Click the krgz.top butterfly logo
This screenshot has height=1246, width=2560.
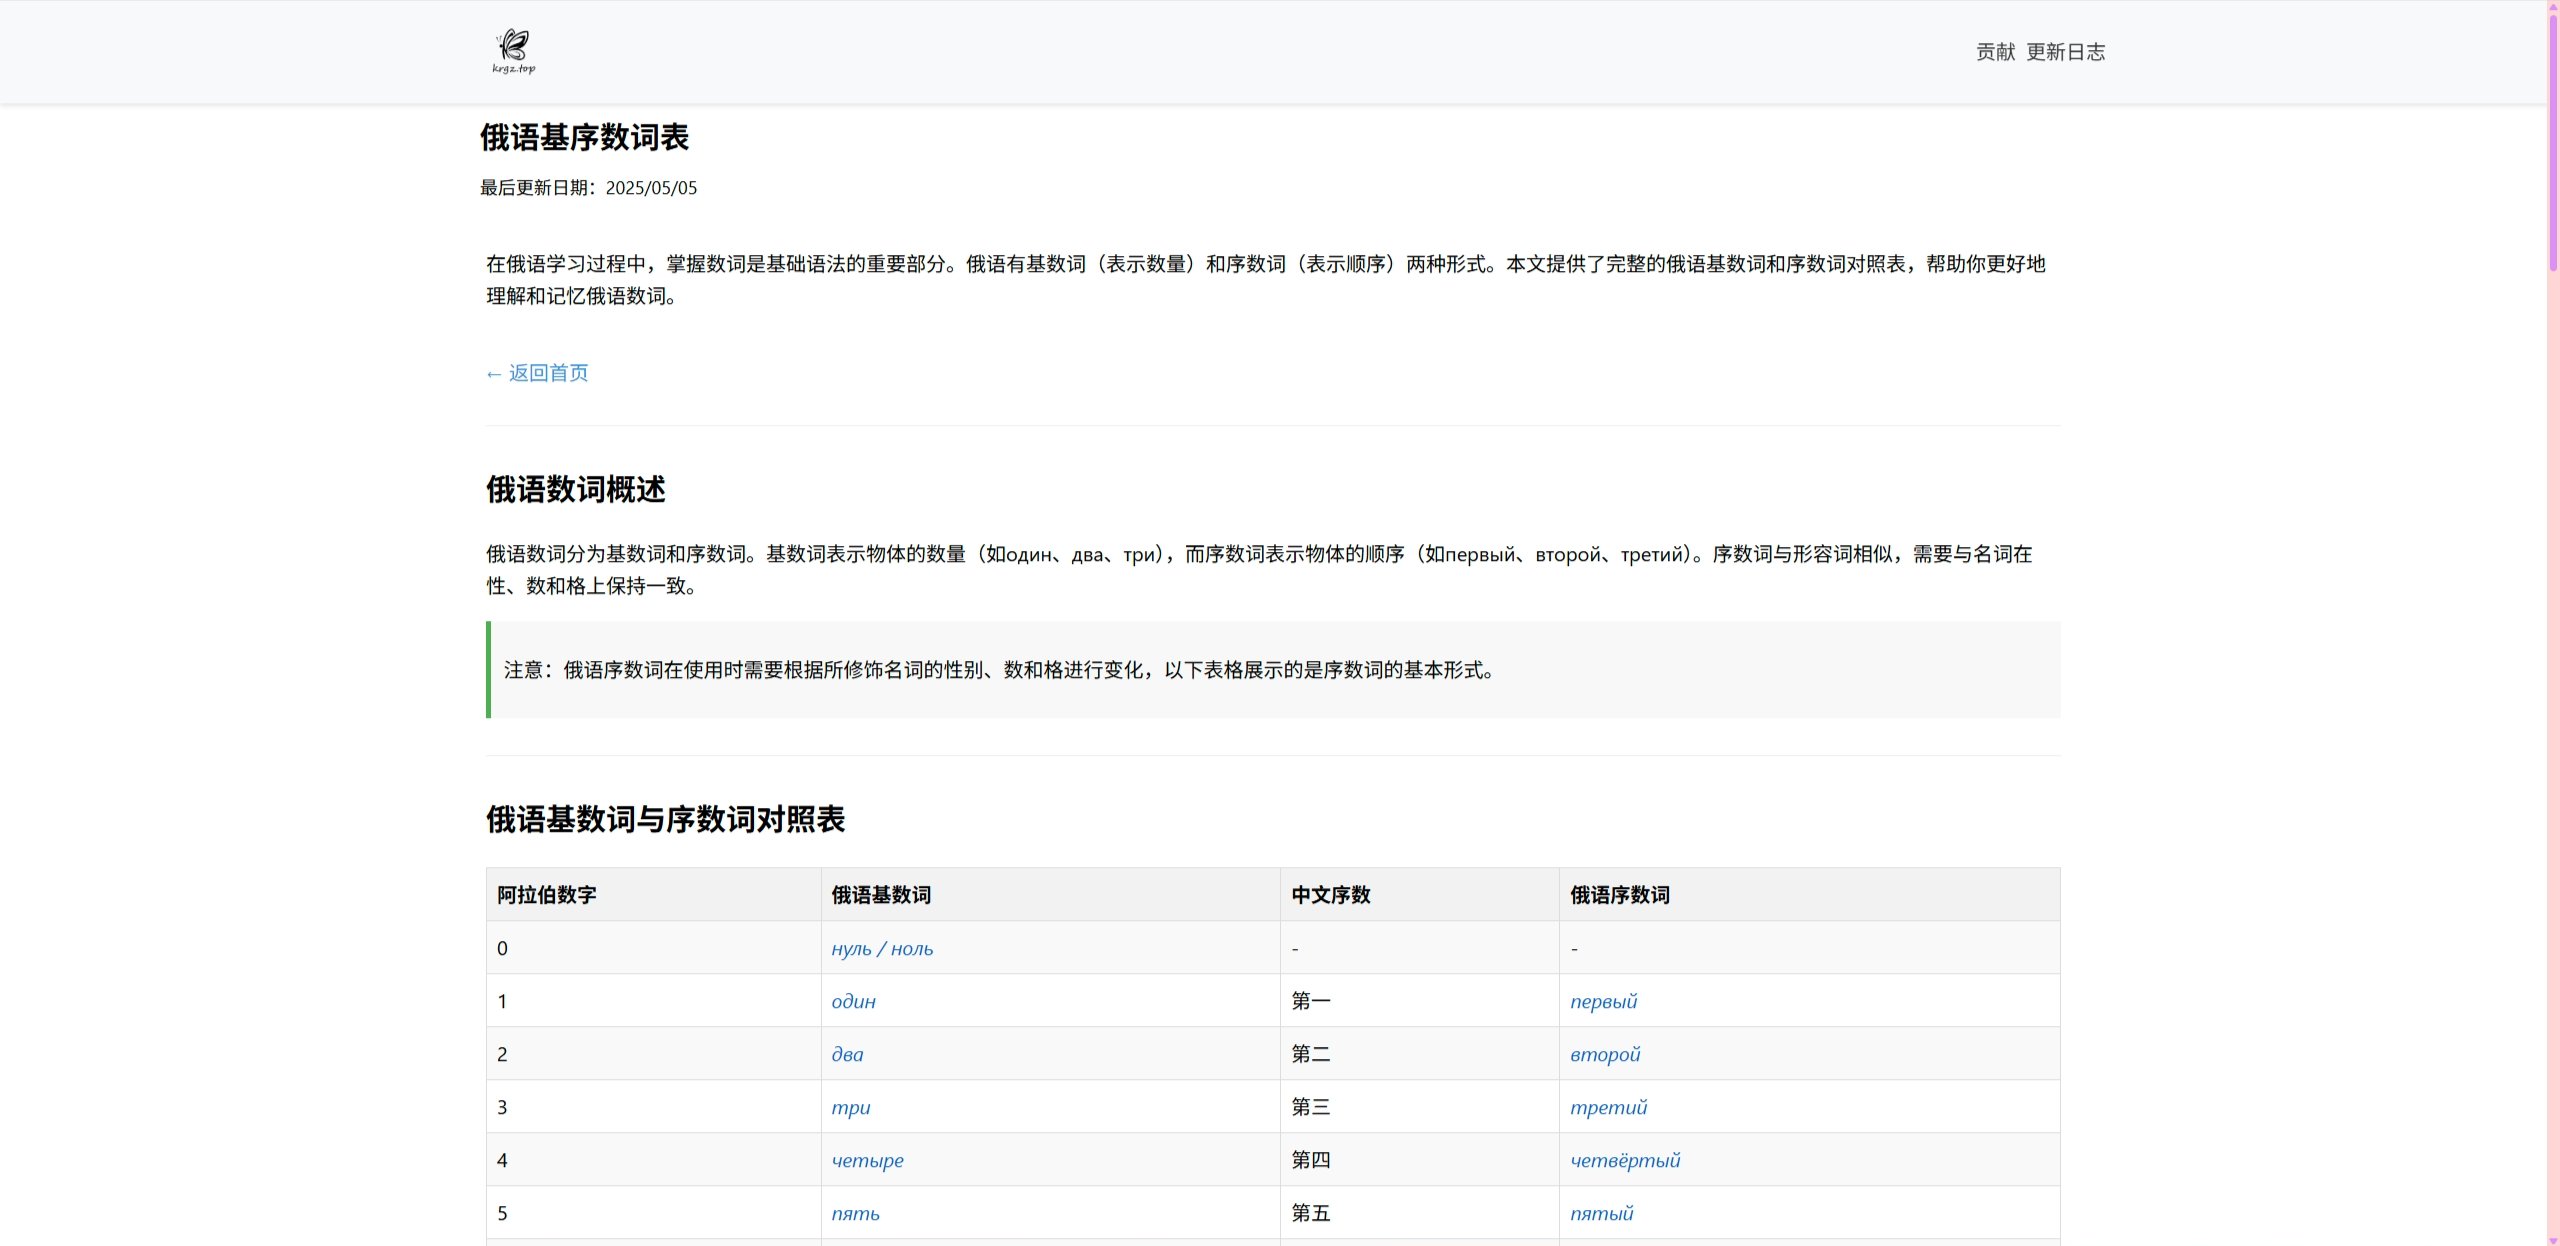pos(513,51)
